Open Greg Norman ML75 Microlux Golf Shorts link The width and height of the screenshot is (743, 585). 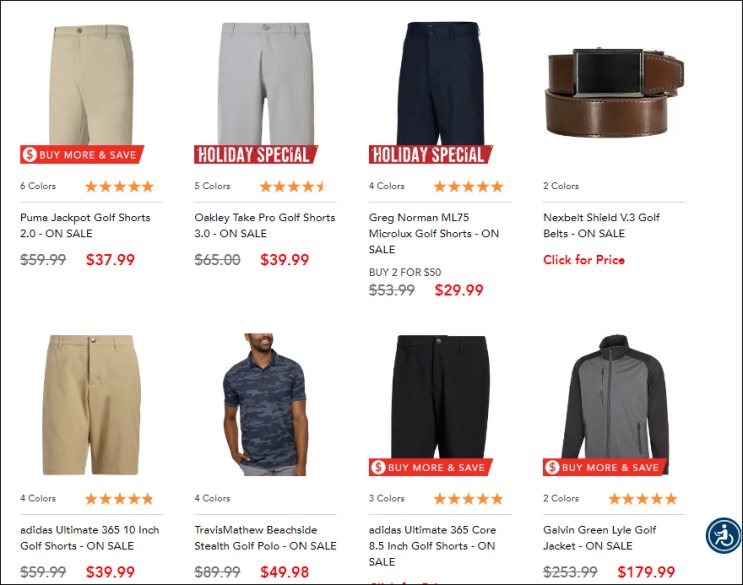[x=434, y=233]
